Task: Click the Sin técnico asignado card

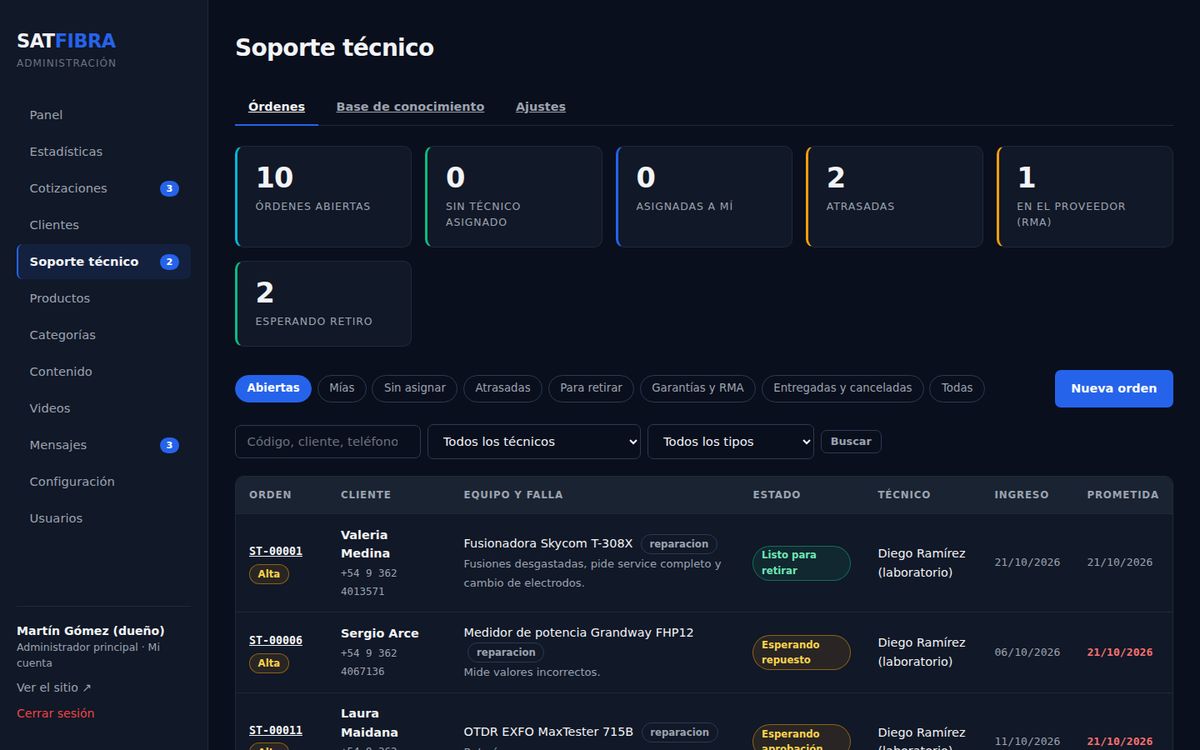Action: 514,196
